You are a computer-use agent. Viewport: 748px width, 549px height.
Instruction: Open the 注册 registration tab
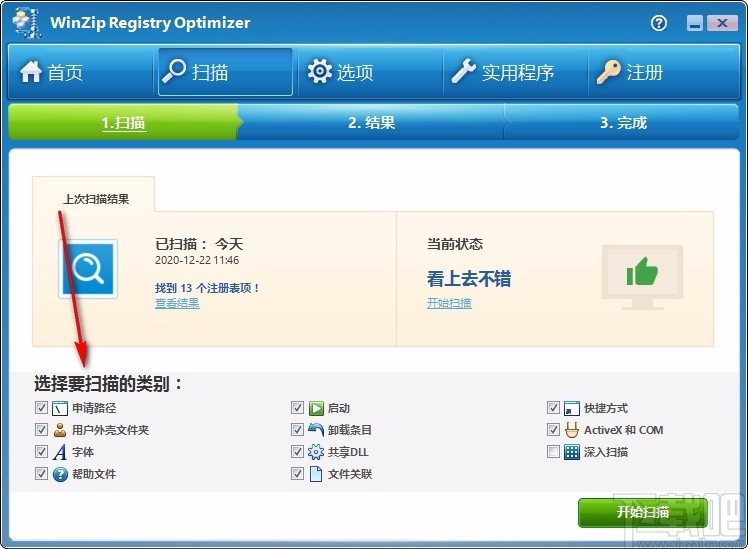coord(664,72)
